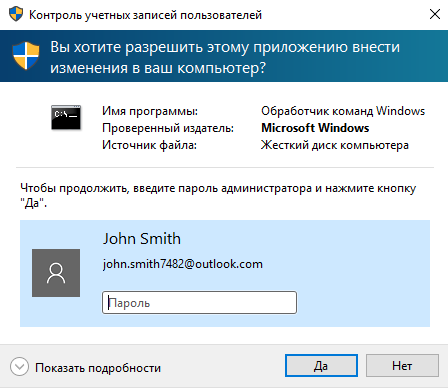Click the Показать подробности label

coord(98,368)
